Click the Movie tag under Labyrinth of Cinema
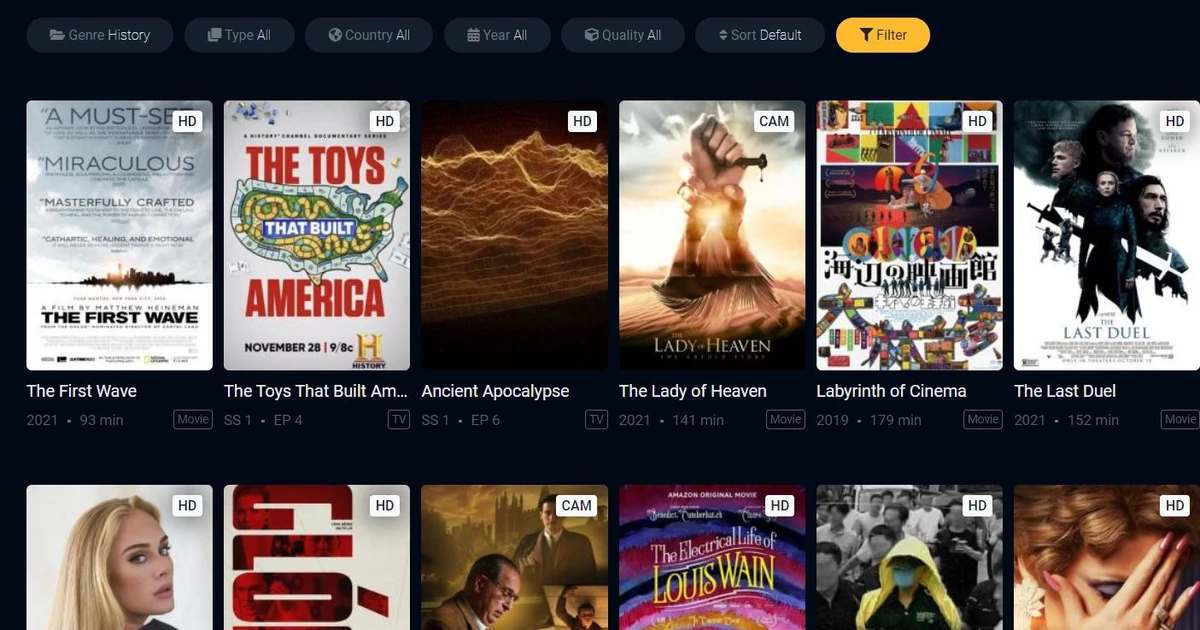Screen dimensions: 1200x630 coord(983,419)
